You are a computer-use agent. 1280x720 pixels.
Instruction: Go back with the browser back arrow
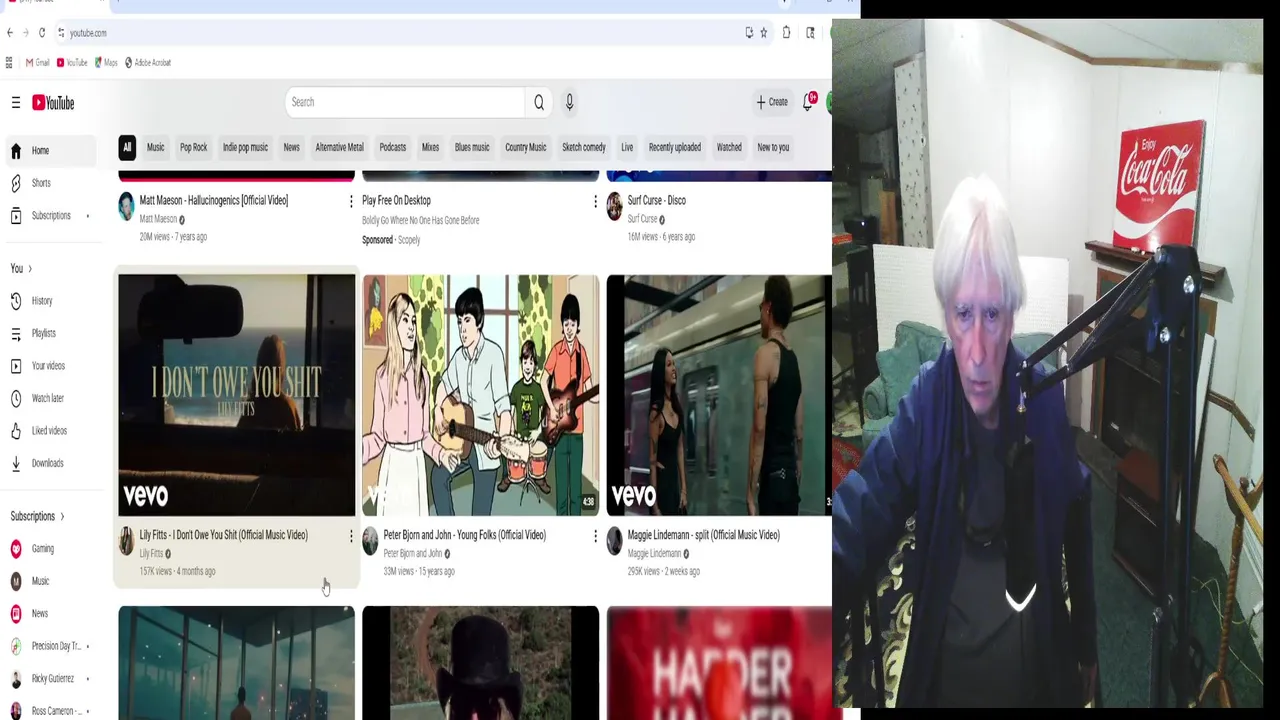10,33
